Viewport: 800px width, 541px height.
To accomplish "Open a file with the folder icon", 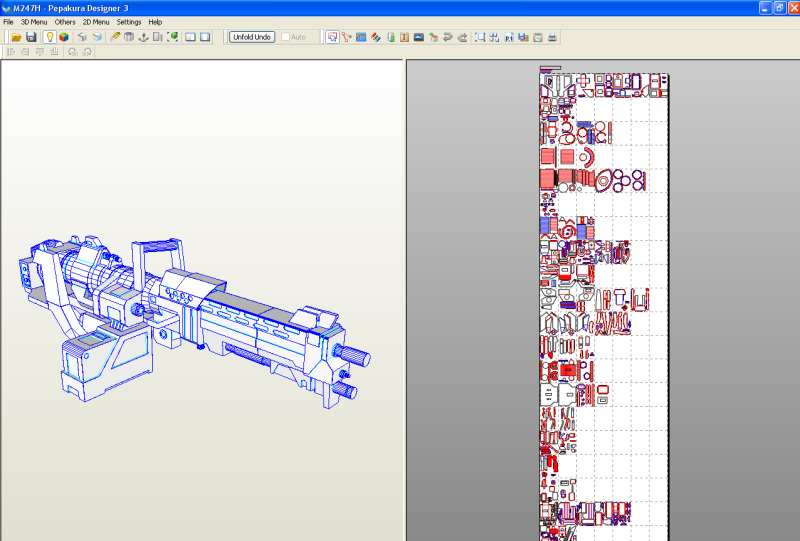I will (16, 37).
